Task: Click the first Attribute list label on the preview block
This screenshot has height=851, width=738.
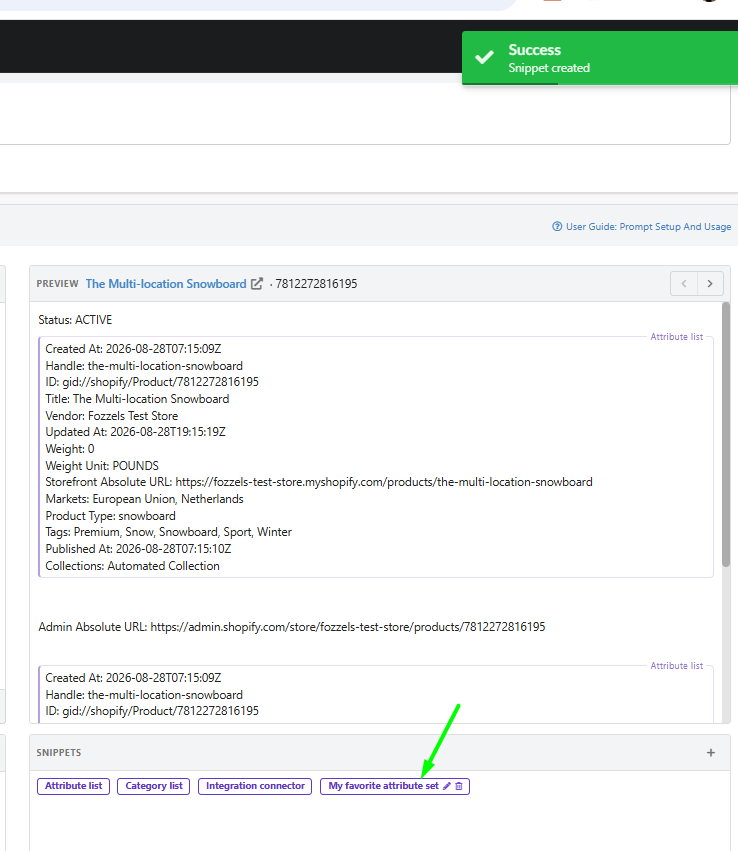Action: tap(677, 336)
